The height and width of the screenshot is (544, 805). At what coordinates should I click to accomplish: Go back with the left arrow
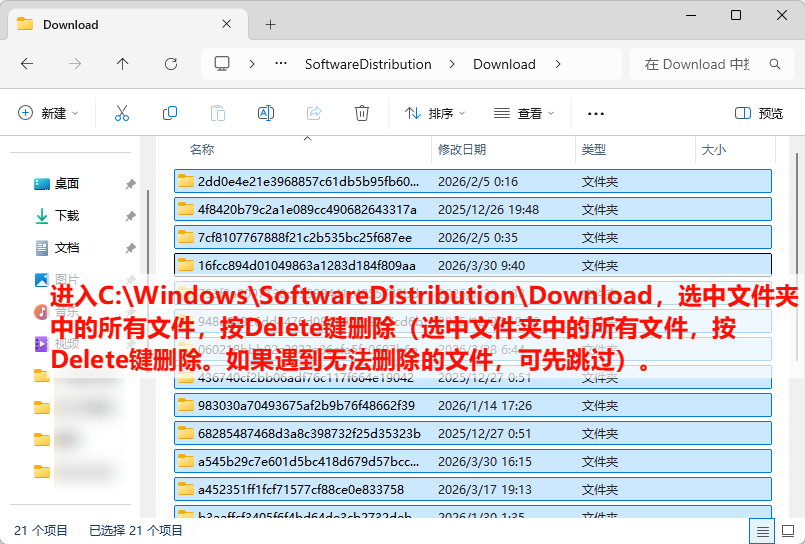coord(27,64)
